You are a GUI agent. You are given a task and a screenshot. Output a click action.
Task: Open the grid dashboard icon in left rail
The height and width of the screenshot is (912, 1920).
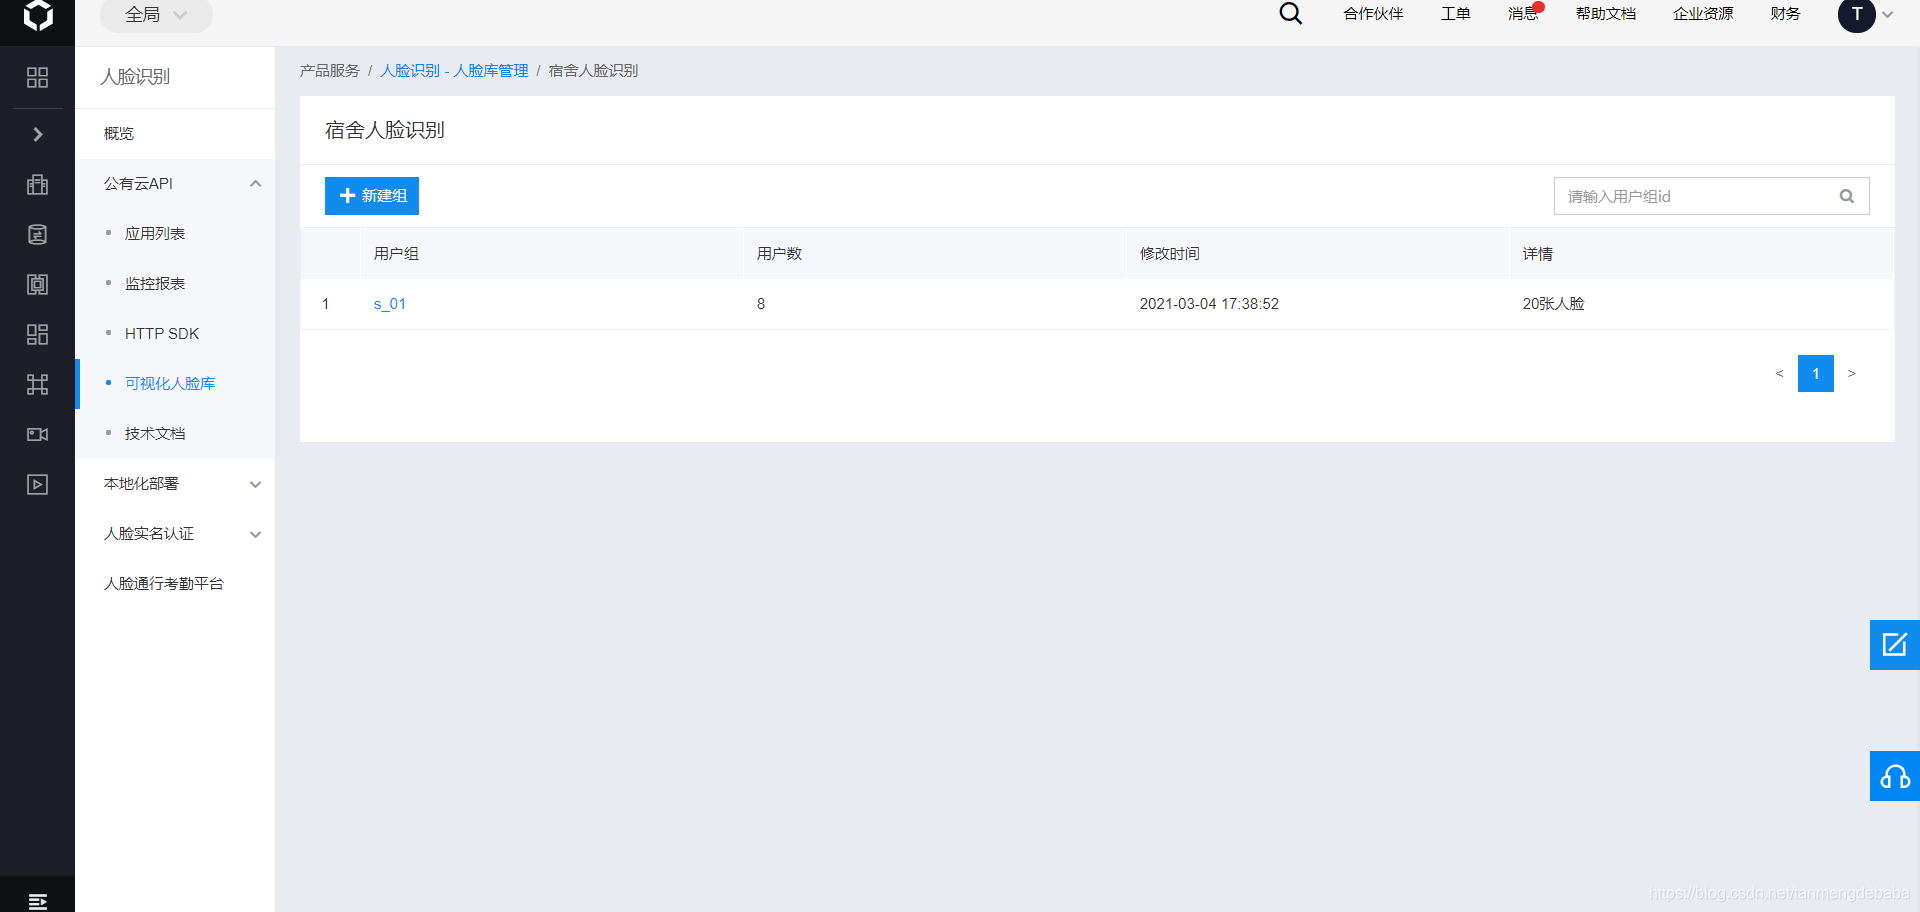point(37,78)
